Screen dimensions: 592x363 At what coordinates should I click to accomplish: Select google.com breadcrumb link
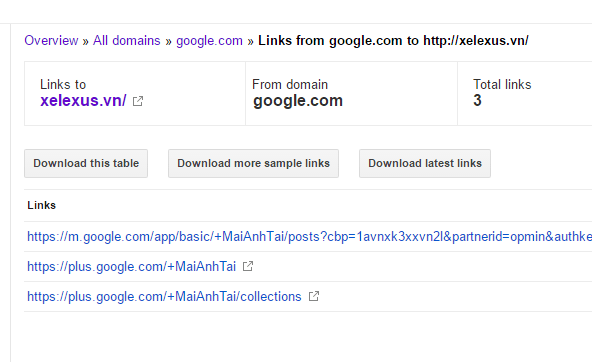click(209, 40)
